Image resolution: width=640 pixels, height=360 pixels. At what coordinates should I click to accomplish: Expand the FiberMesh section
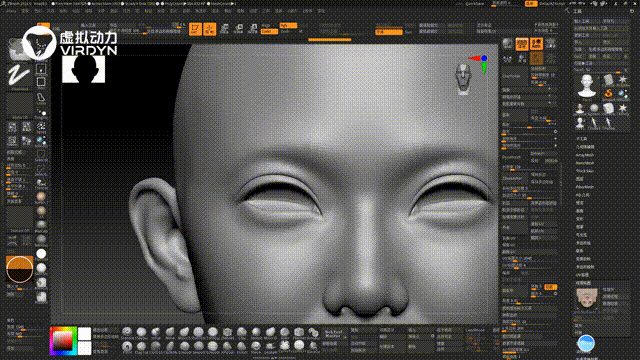(x=585, y=187)
